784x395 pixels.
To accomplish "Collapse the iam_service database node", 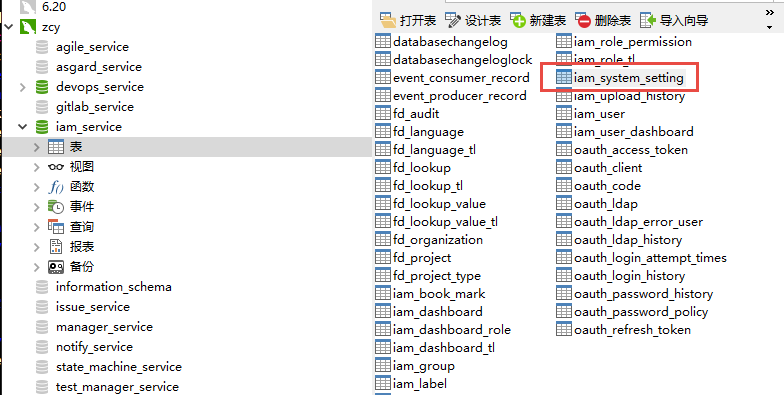I will (22, 127).
